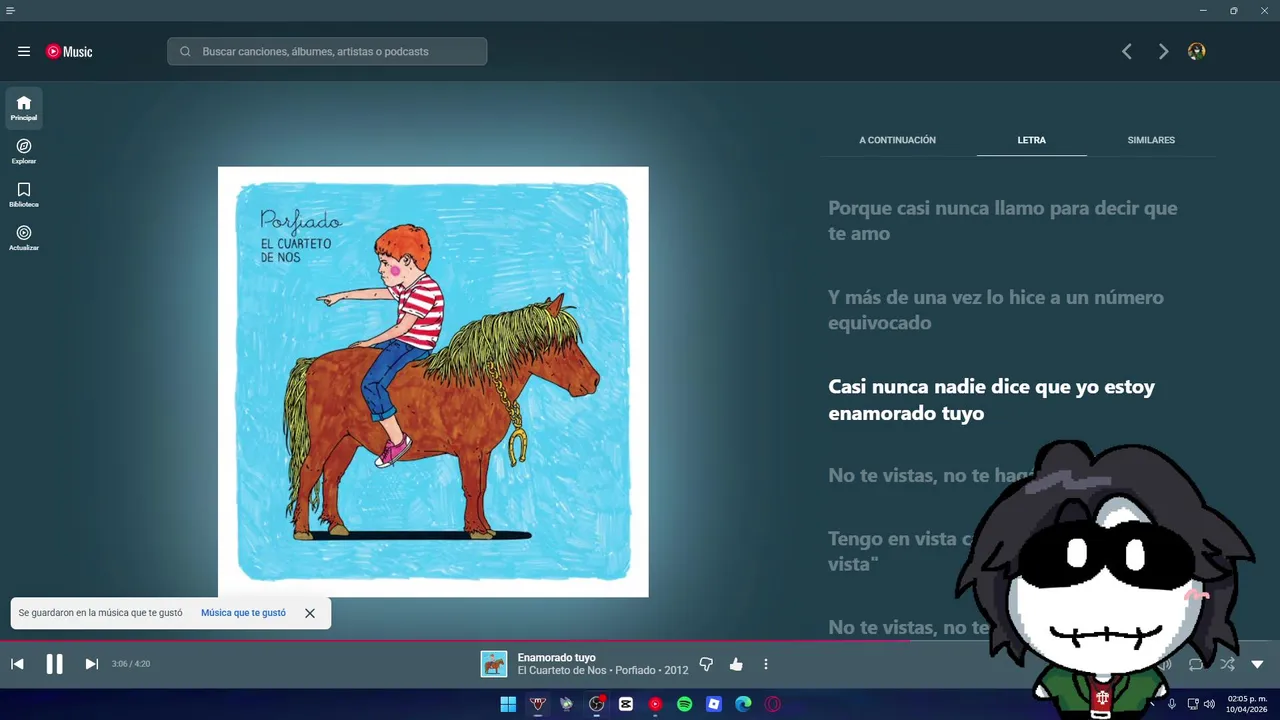Open taskbar volume speaker icon

[x=1209, y=704]
